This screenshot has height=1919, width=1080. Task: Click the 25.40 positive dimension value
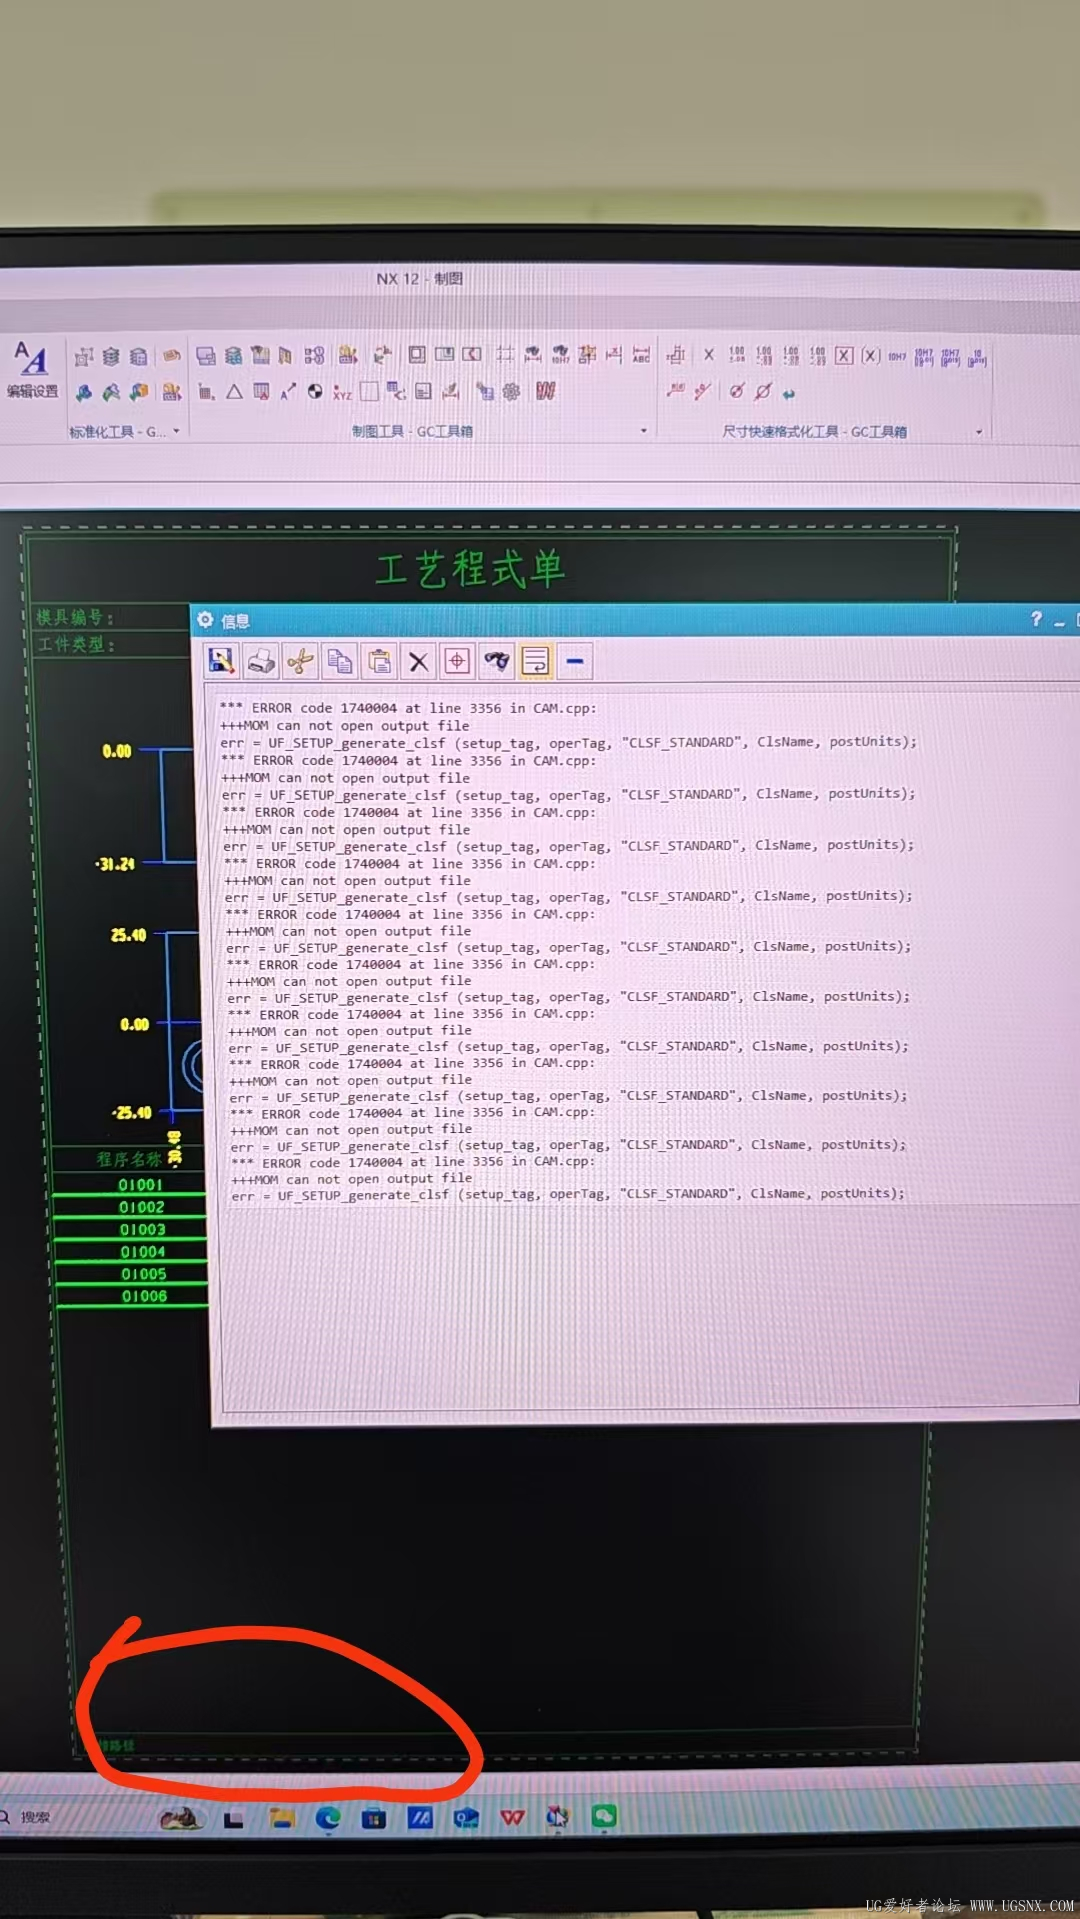tap(128, 935)
